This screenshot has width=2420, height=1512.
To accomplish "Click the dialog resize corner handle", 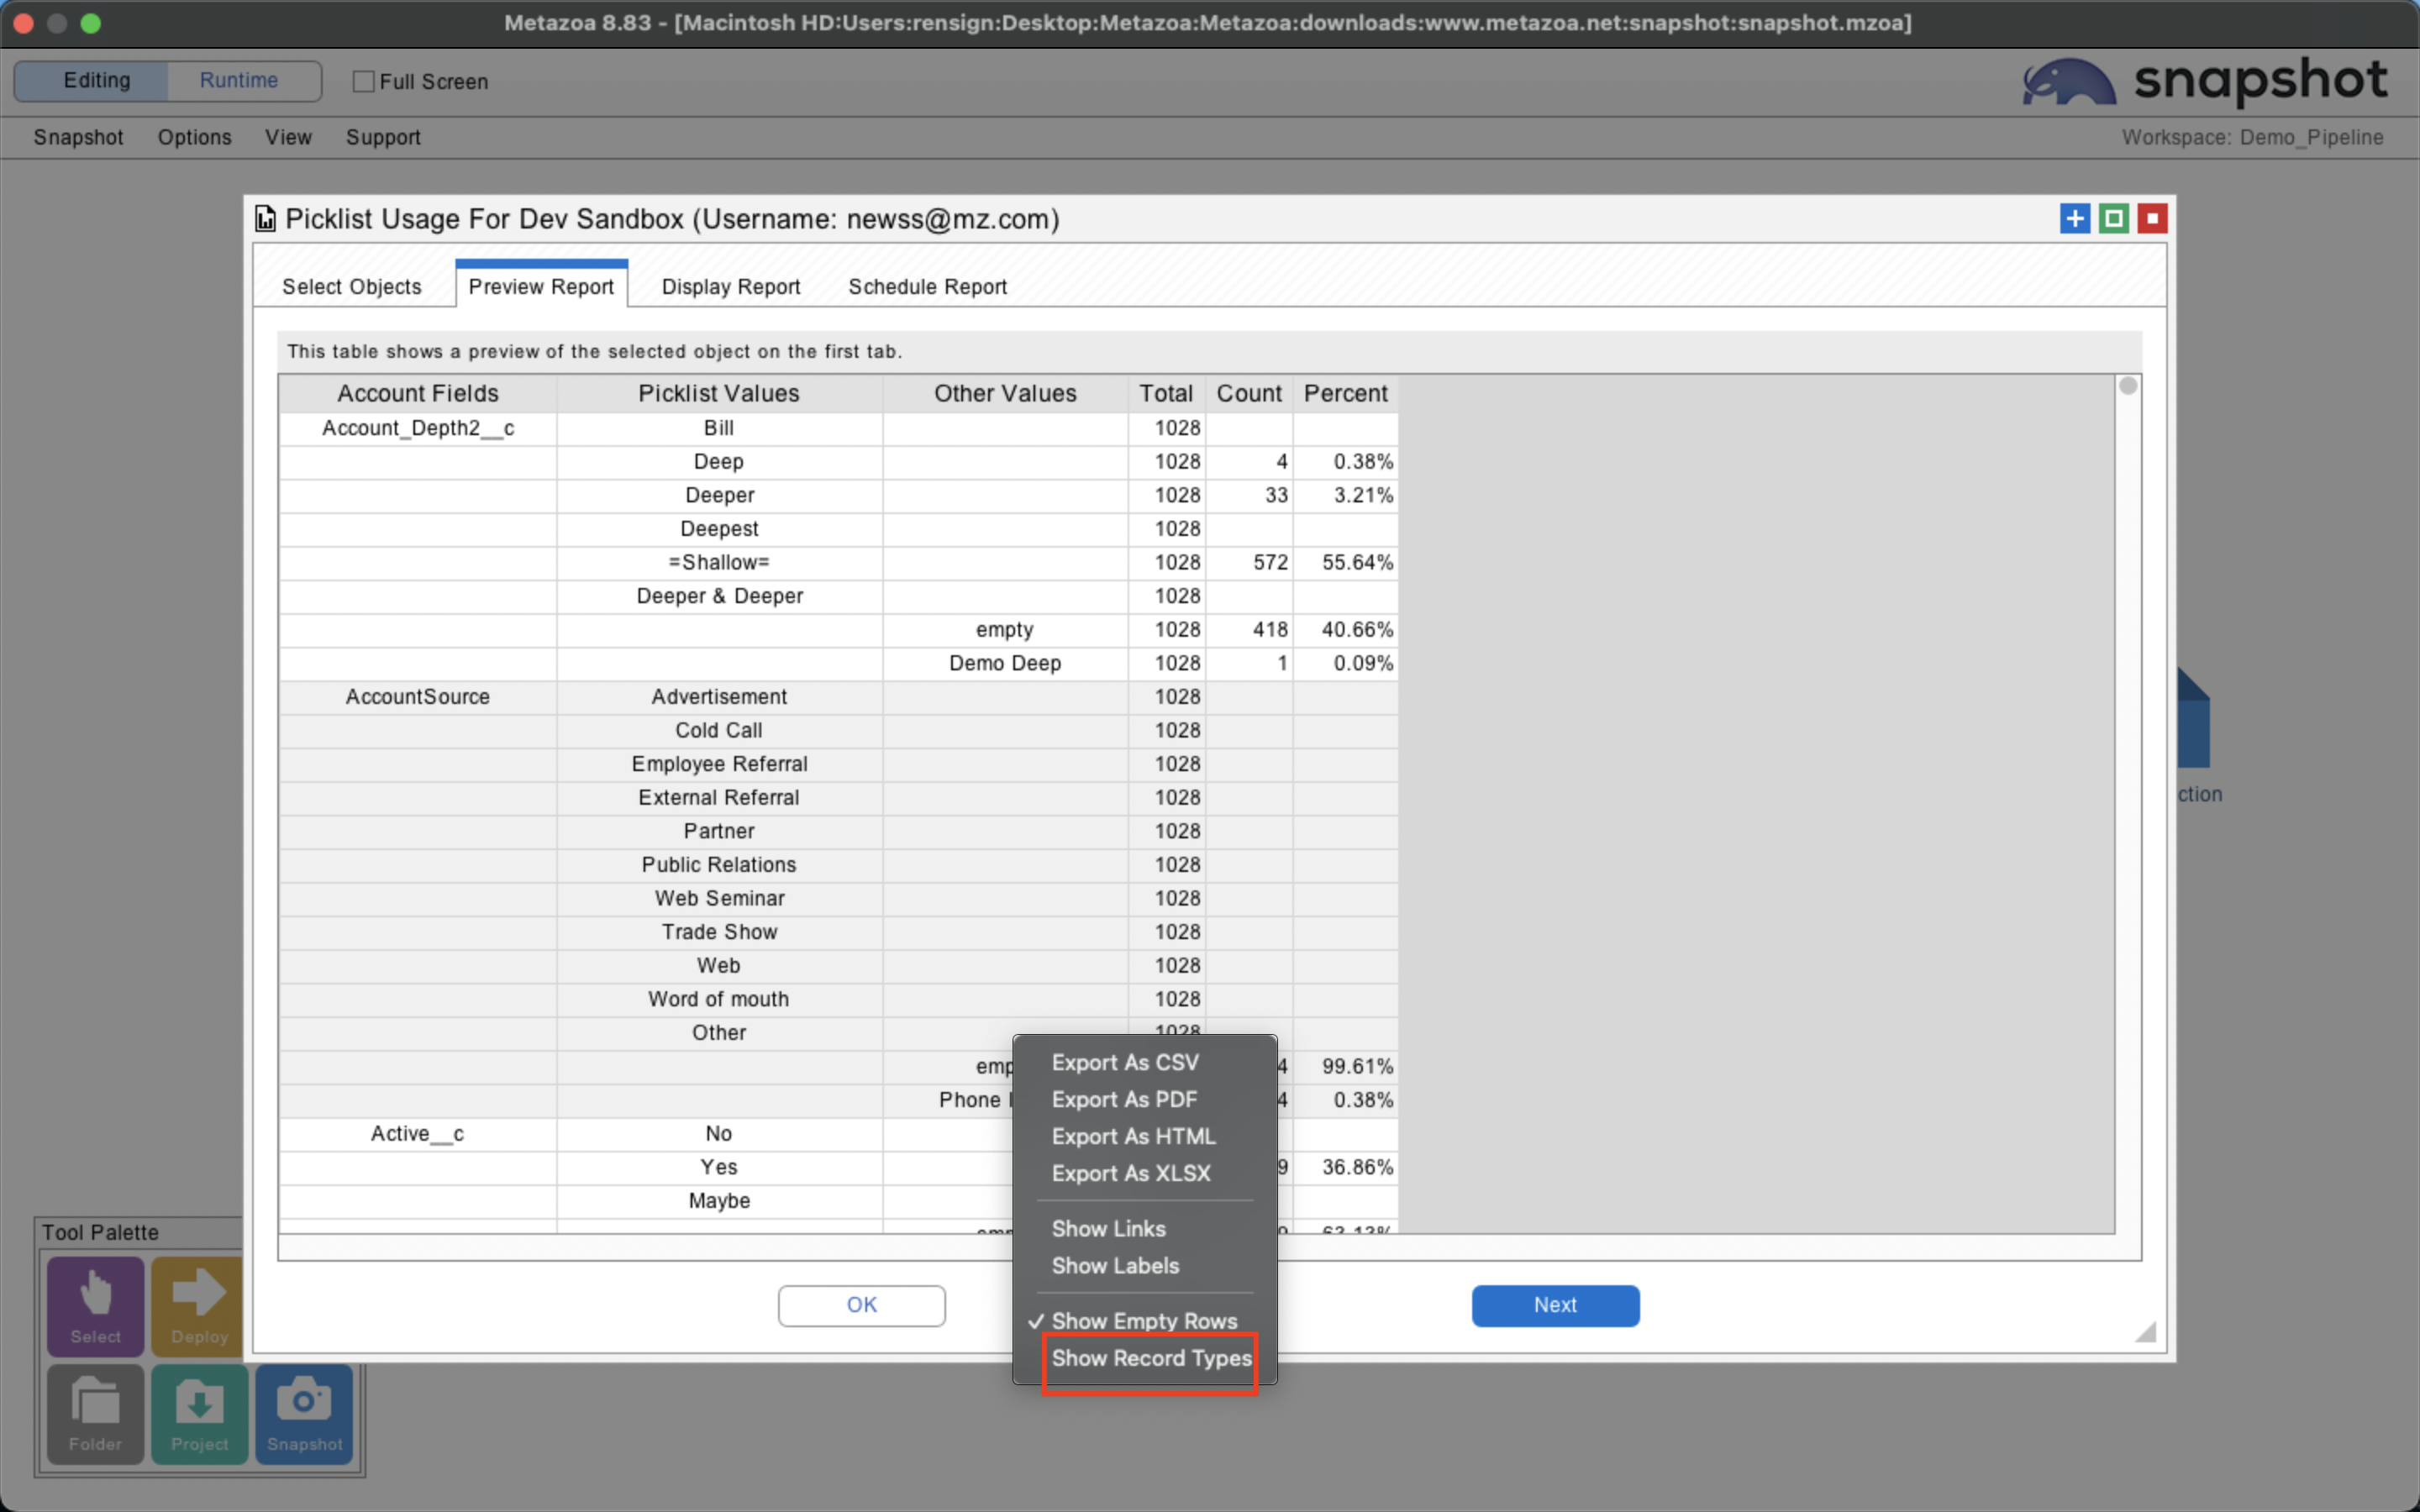I will [x=2145, y=1331].
